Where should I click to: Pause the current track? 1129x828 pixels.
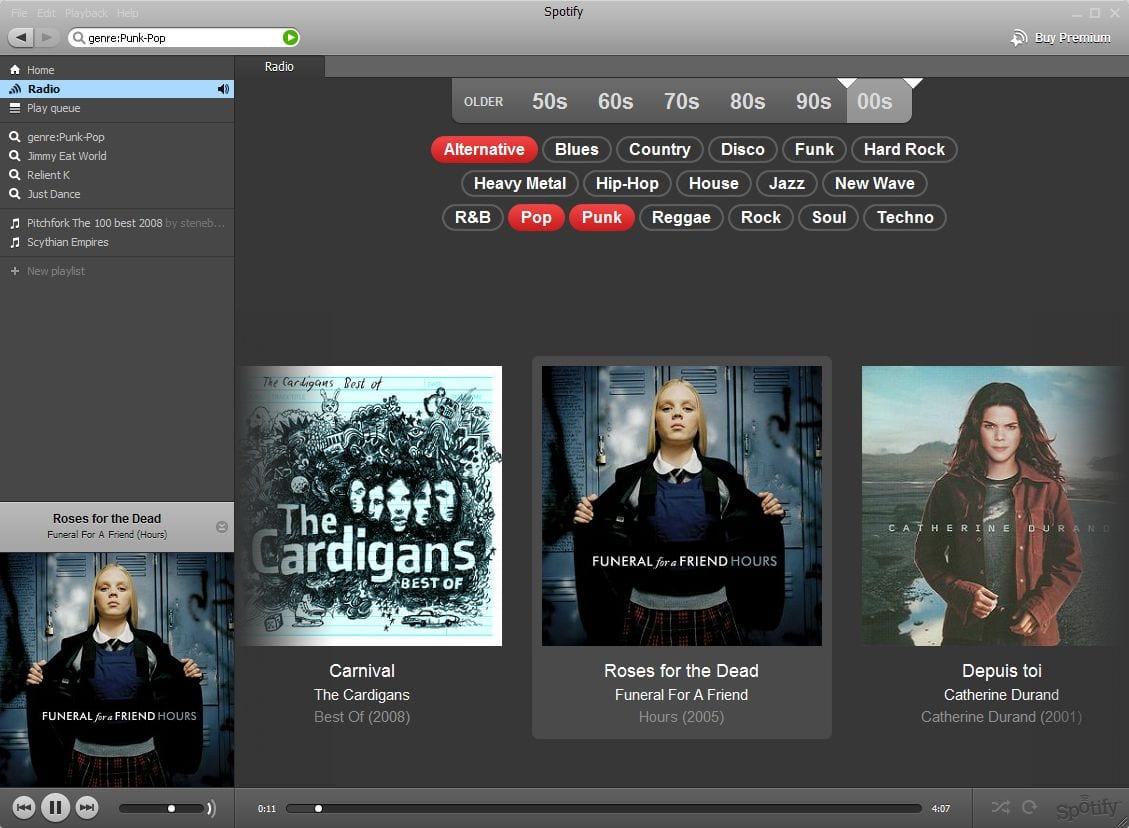(55, 807)
